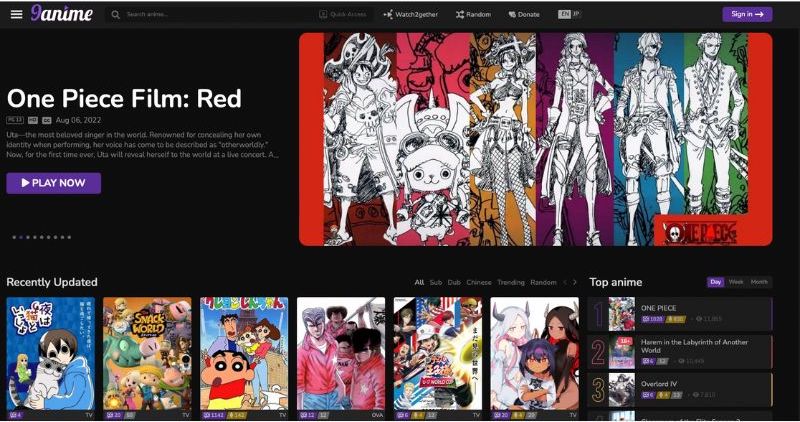Screen dimensions: 800x422
Task: Open the Snack World poster
Action: tap(147, 354)
